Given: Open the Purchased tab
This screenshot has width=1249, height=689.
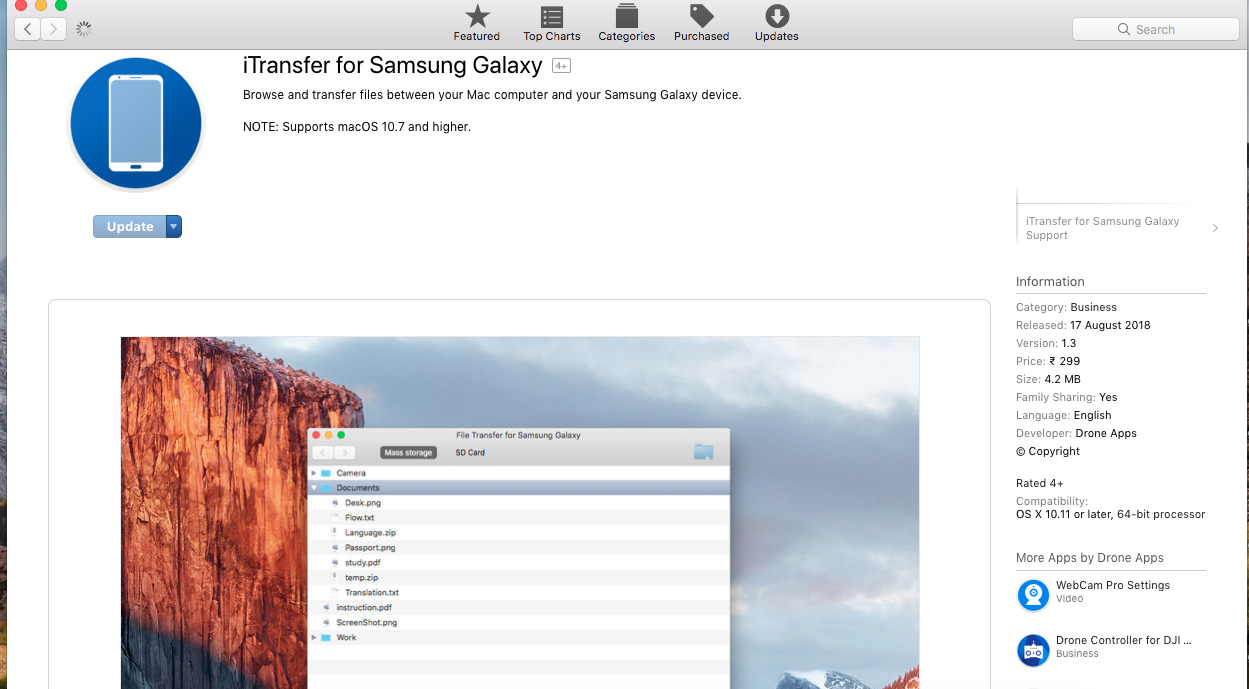Looking at the screenshot, I should pos(702,22).
